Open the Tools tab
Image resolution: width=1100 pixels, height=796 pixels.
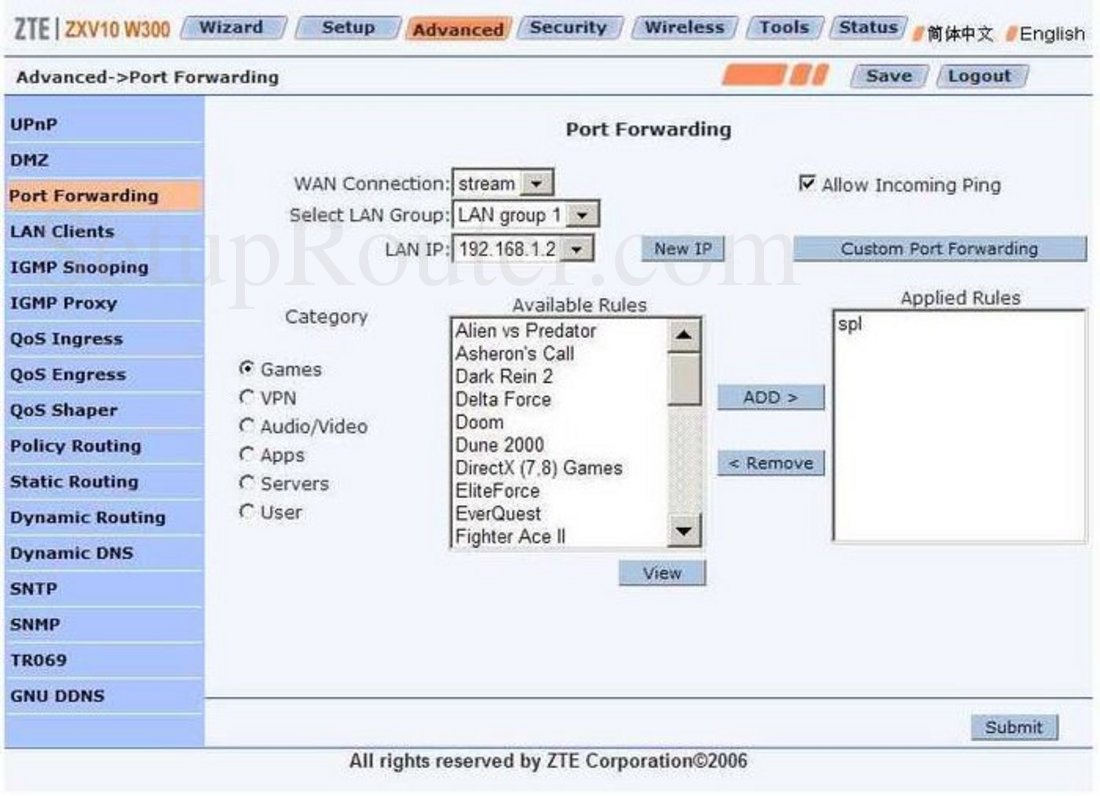pyautogui.click(x=784, y=27)
